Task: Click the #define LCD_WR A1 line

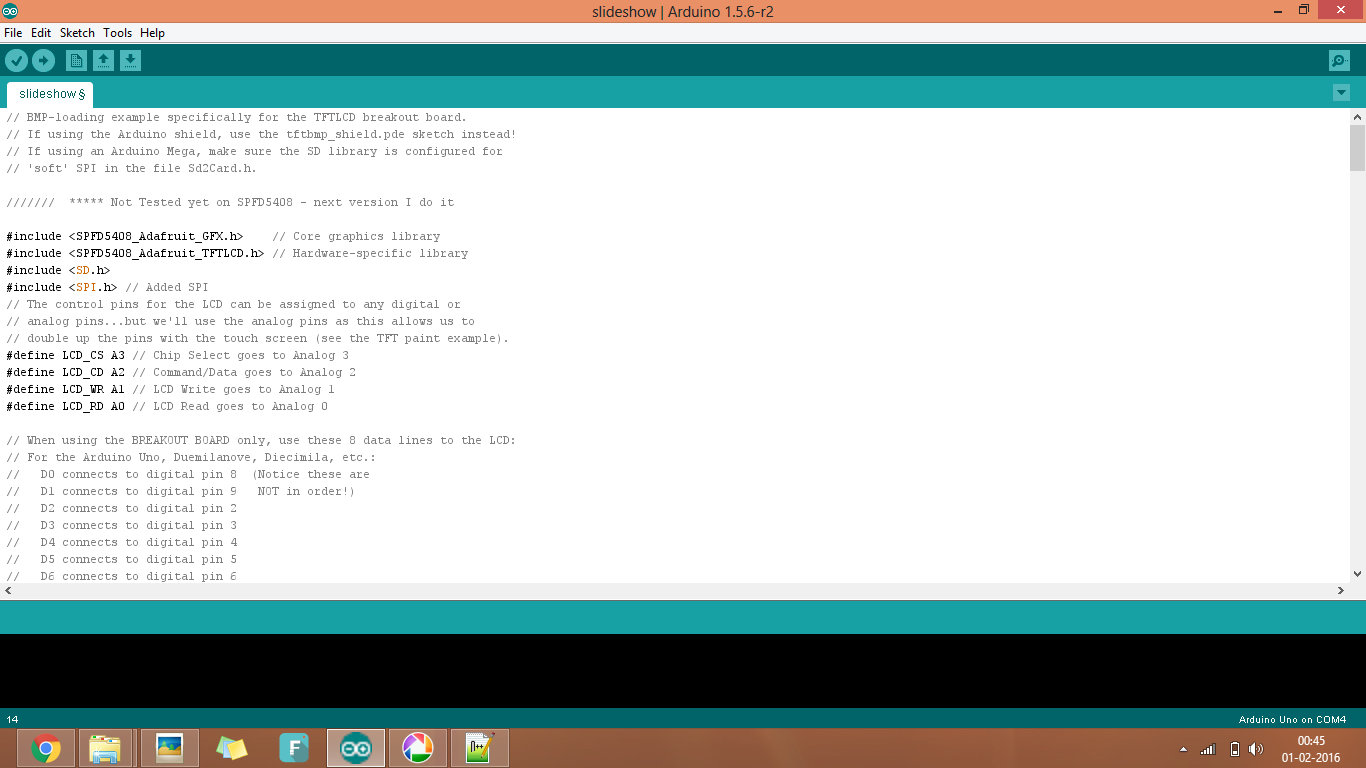Action: [x=170, y=389]
